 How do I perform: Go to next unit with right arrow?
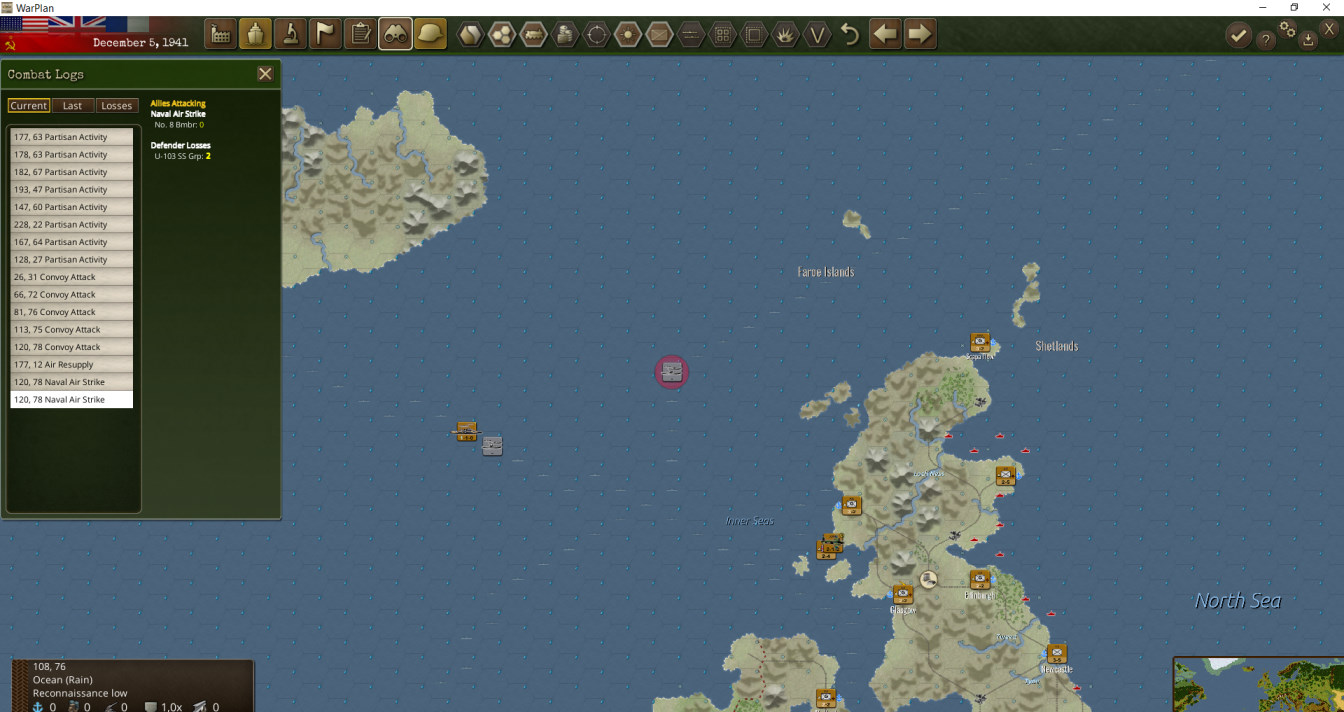pyautogui.click(x=920, y=34)
